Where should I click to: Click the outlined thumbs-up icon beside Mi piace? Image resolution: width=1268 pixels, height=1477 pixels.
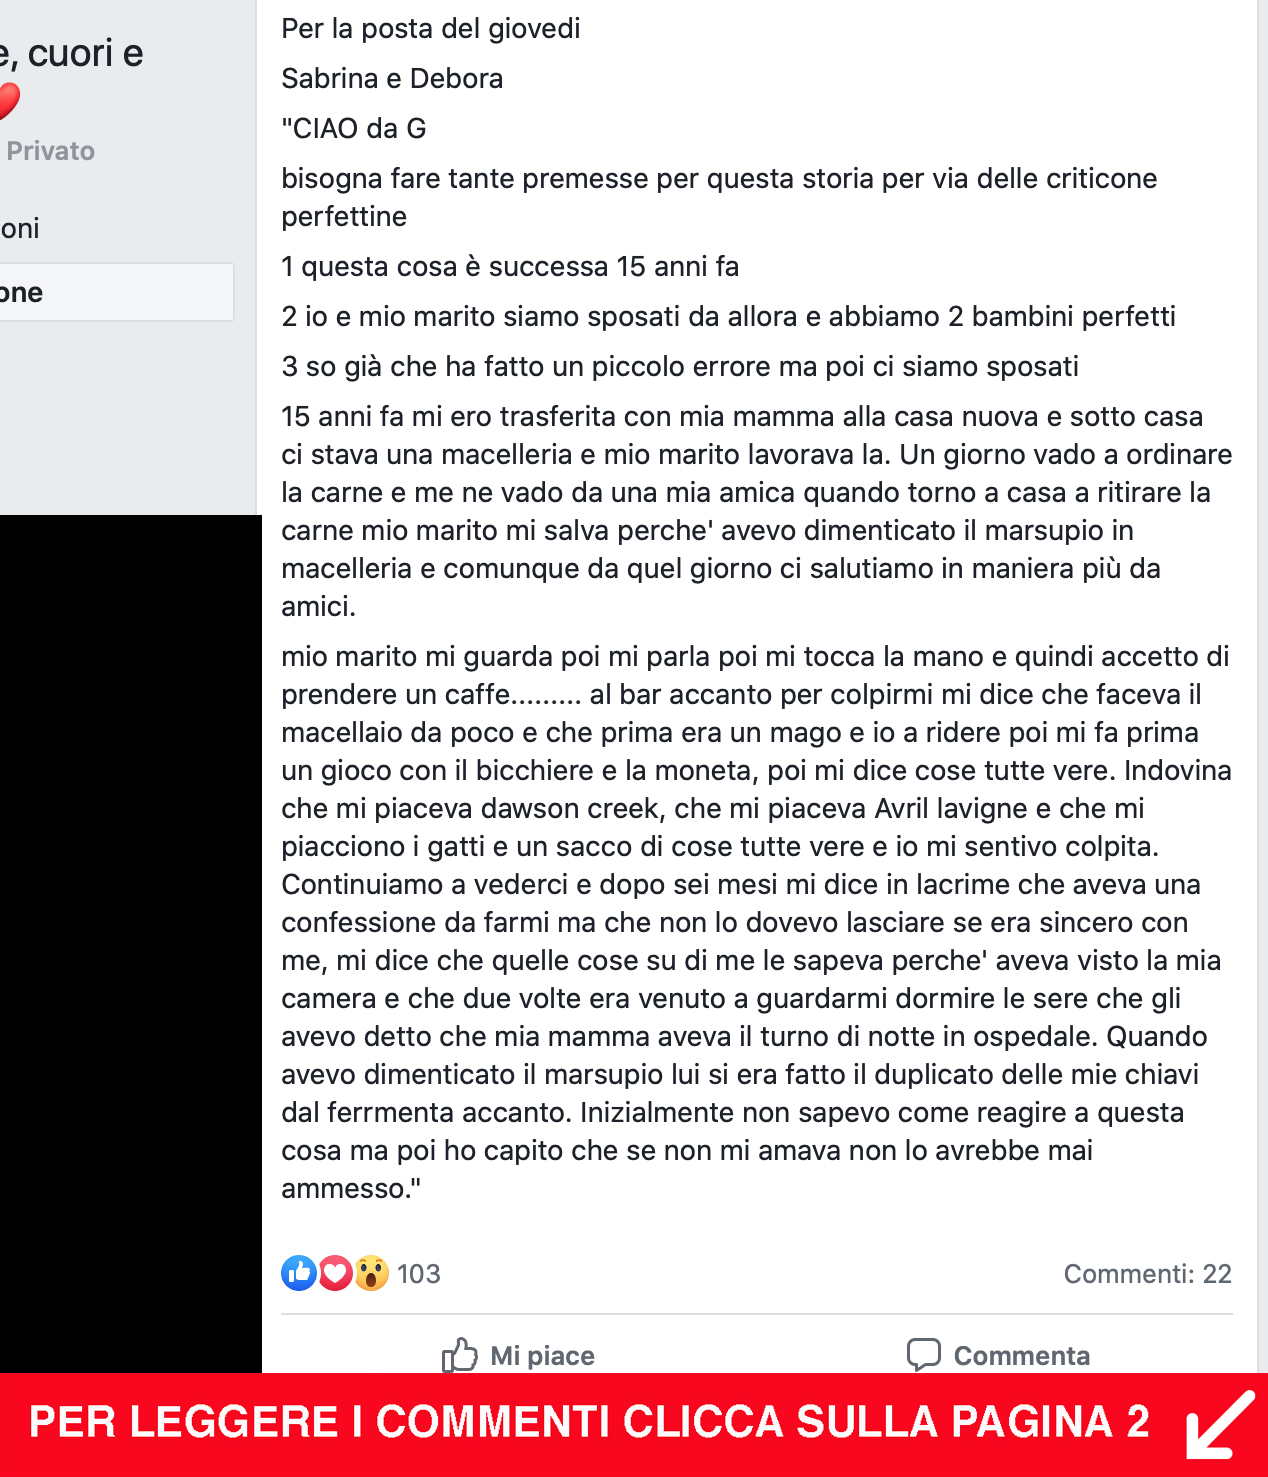tap(460, 1355)
